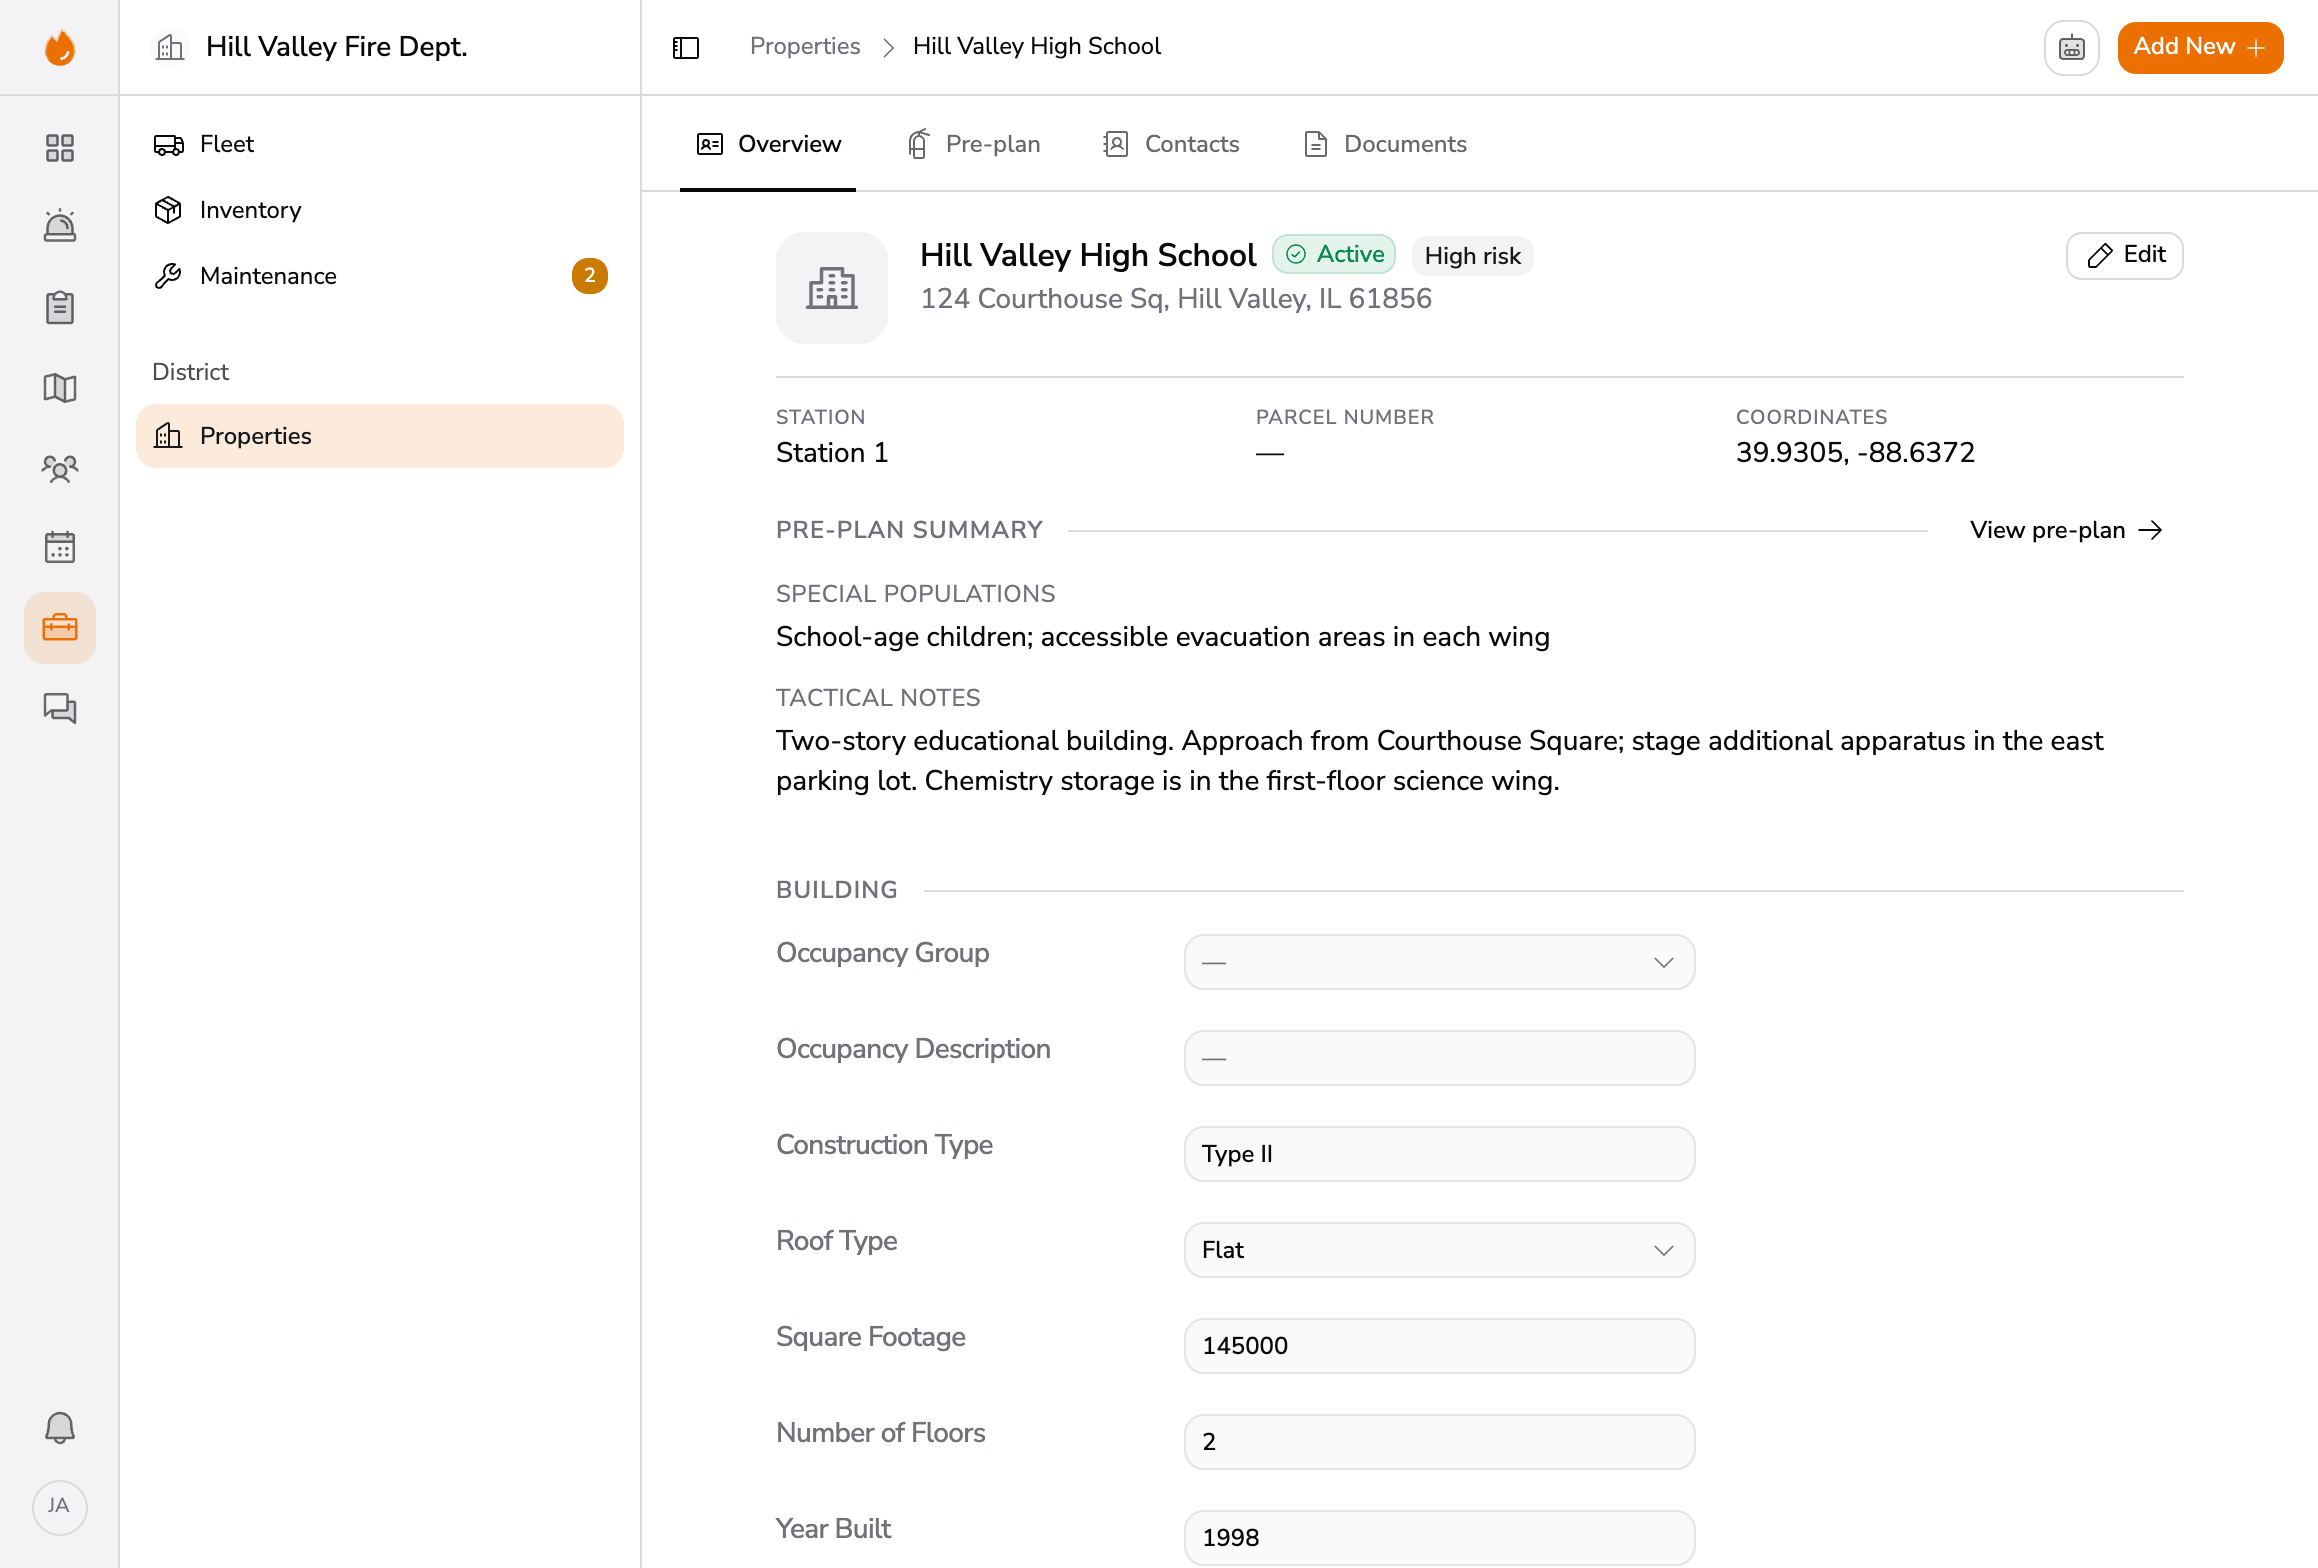
Task: Click the Occupancy Description field
Action: pos(1440,1058)
